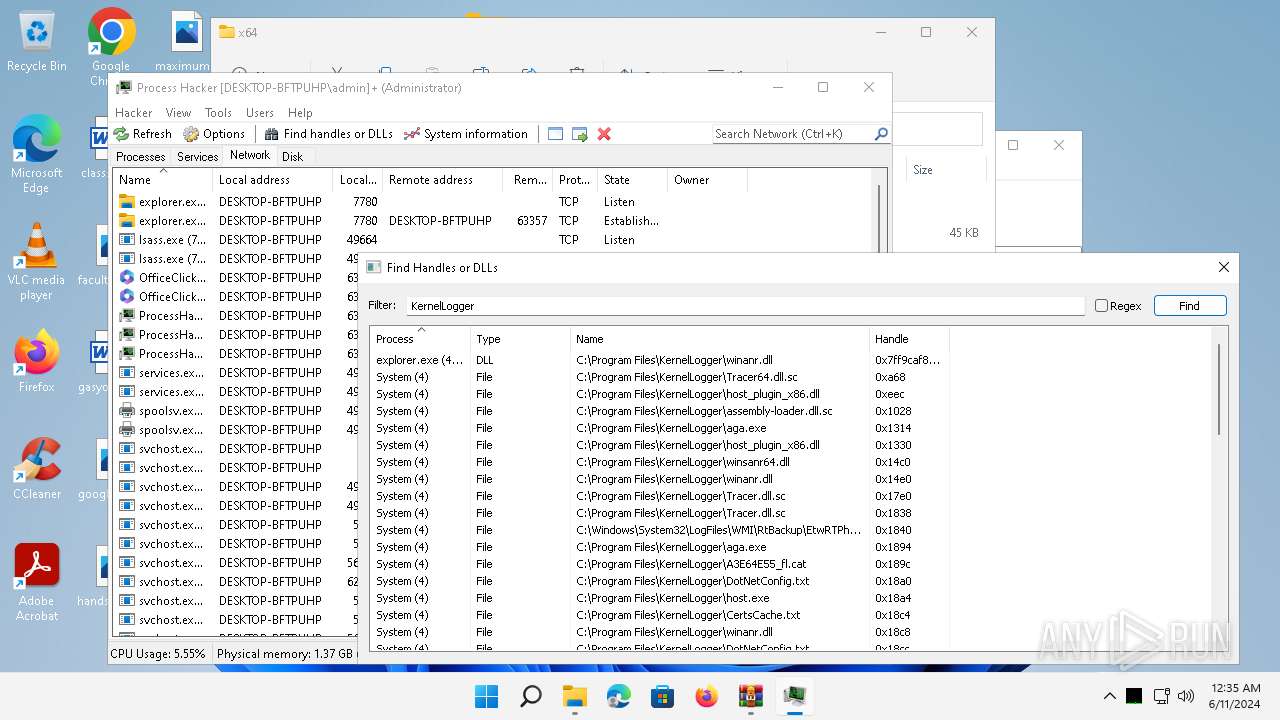Open File Explorer from taskbar
The width and height of the screenshot is (1280, 720).
575,696
